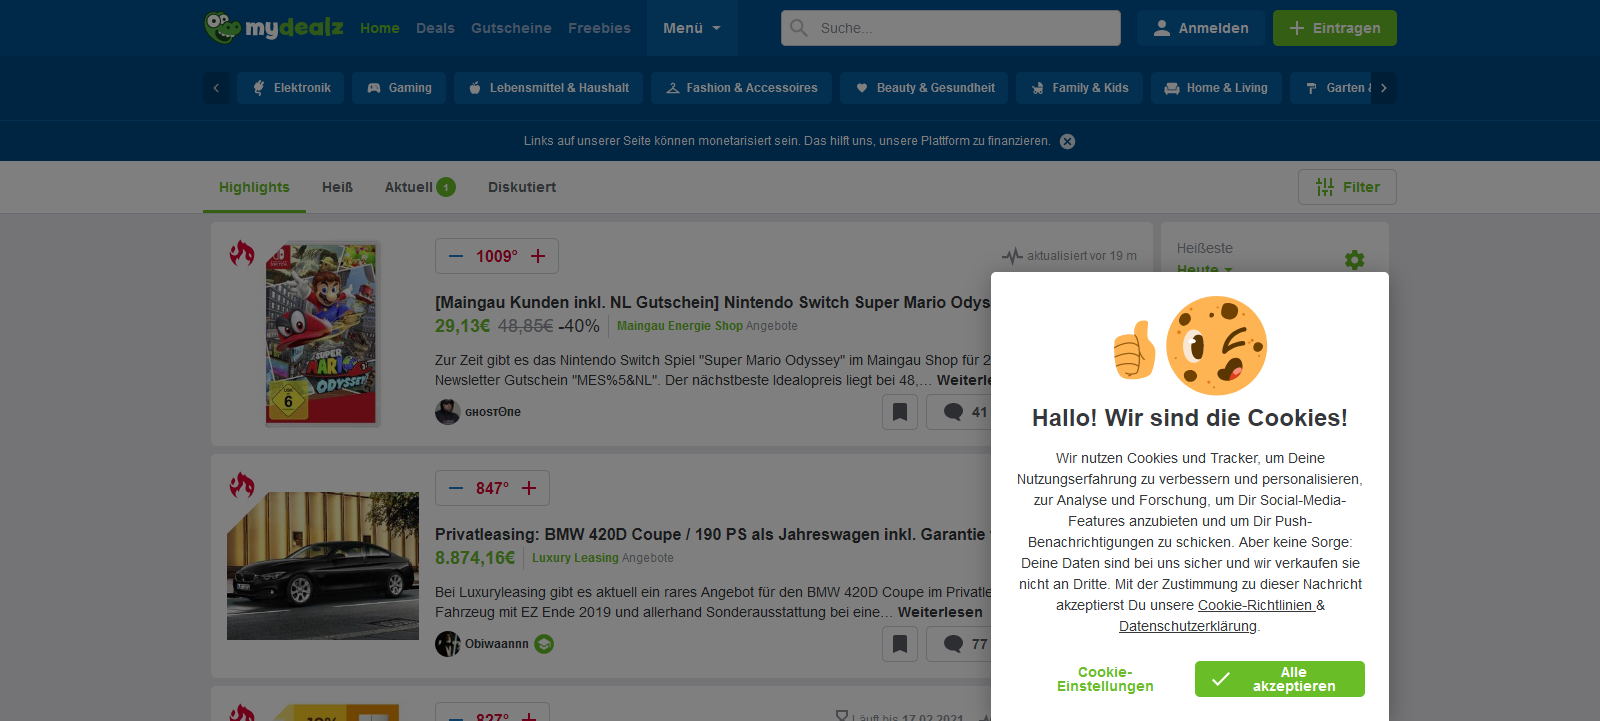Click Weiterlesen on the BMW deal
This screenshot has width=1600, height=721.
pos(940,612)
